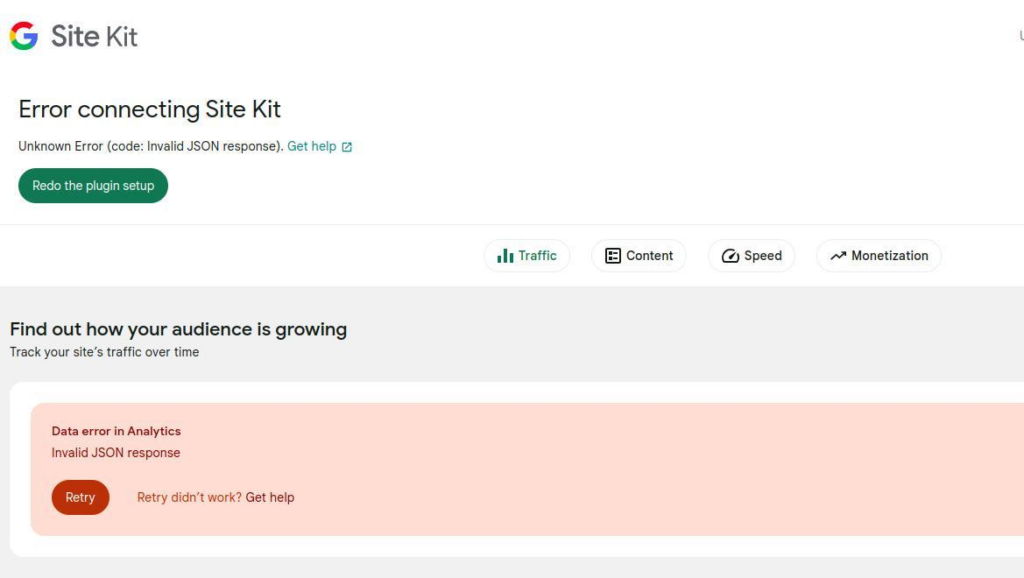The width and height of the screenshot is (1024, 578).
Task: Click the Data error in Analytics label
Action: [116, 431]
